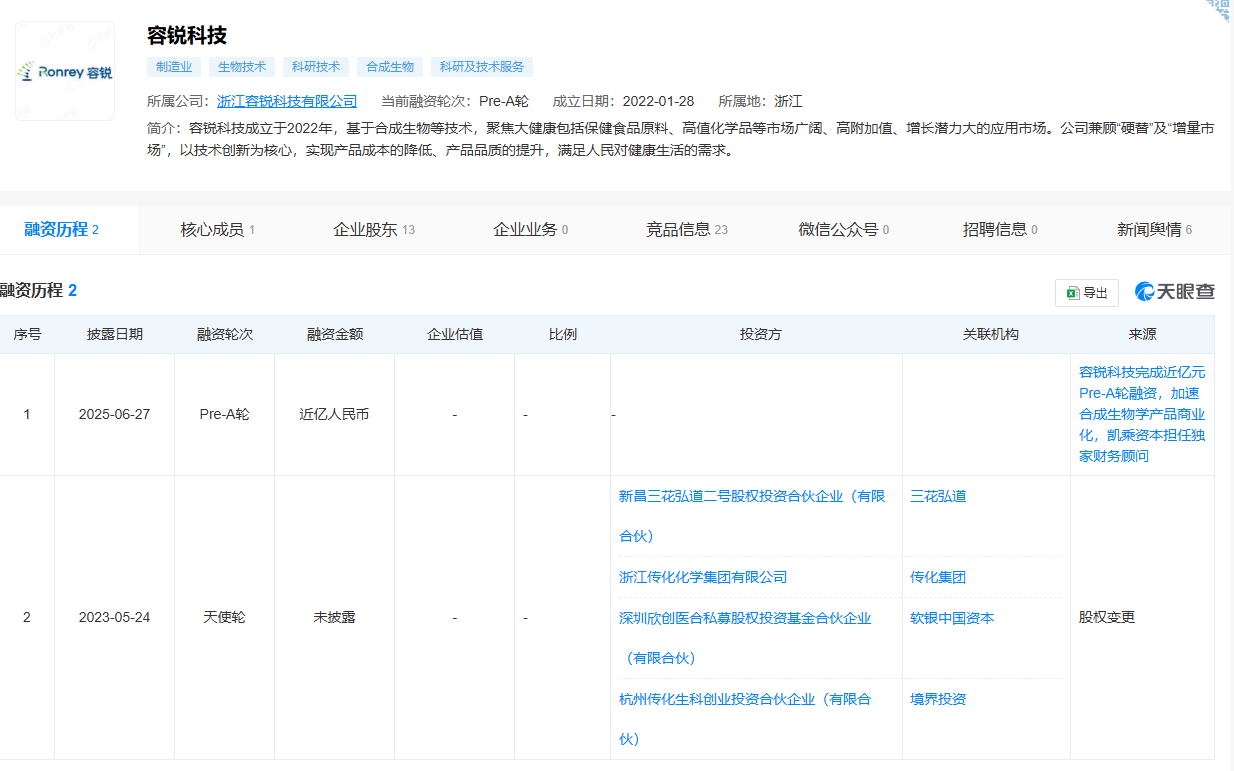Open 境界投资 related institution link

click(938, 699)
